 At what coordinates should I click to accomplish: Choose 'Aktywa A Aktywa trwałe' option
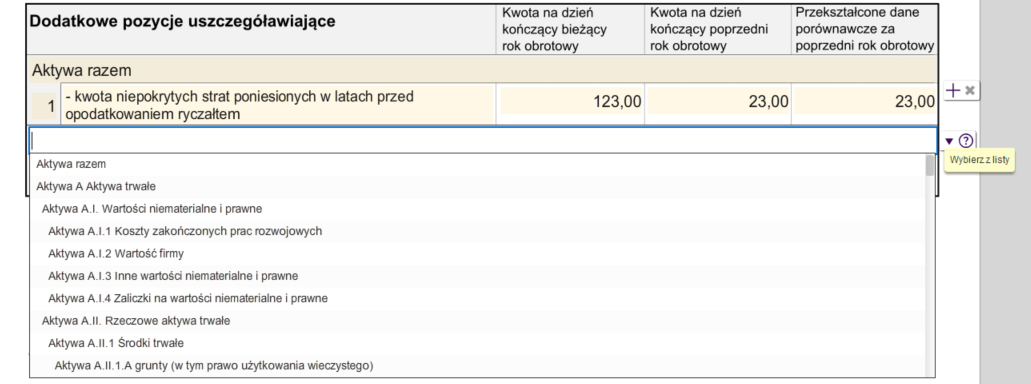(x=477, y=187)
